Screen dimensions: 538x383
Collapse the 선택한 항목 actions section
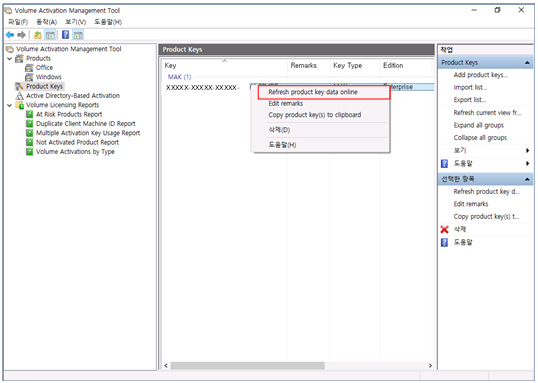pyautogui.click(x=527, y=179)
